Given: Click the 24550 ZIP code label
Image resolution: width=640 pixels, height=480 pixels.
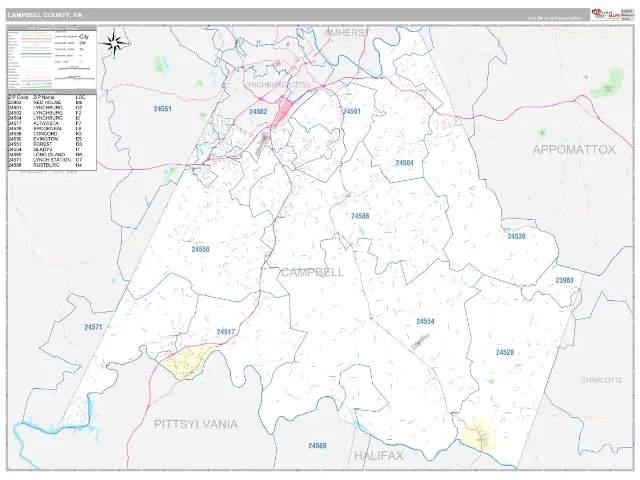Looking at the screenshot, I should pos(200,249).
